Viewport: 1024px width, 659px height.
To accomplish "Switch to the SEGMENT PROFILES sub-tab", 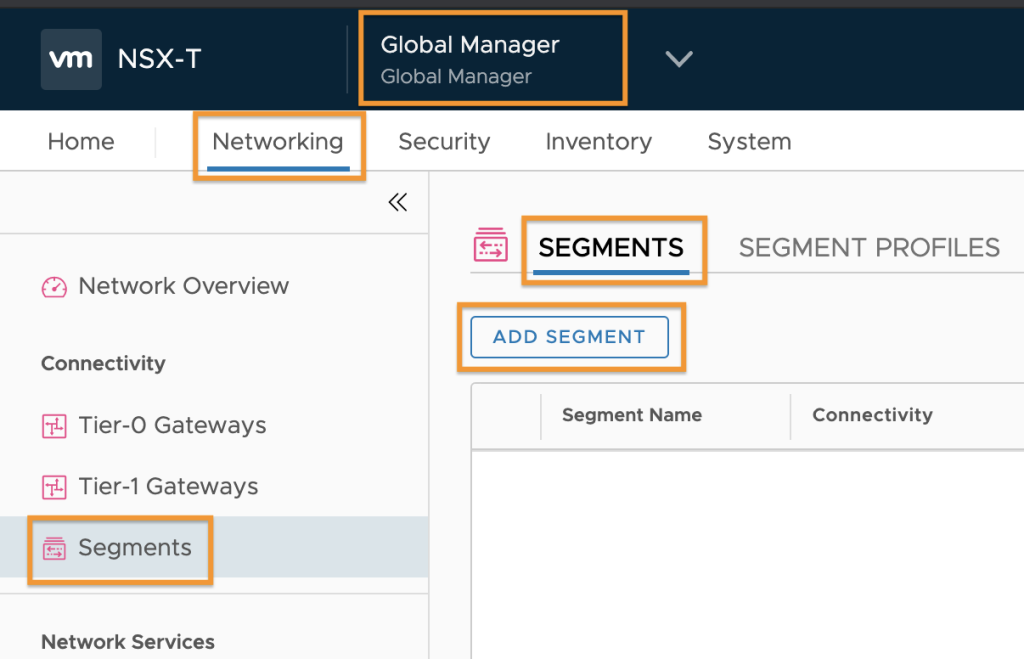I will 869,248.
